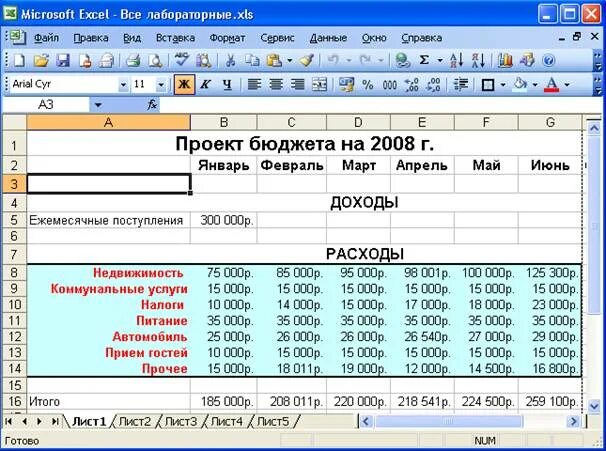Click the horizontal scrollbar thumb
606x451 pixels.
pyautogui.click(x=448, y=421)
